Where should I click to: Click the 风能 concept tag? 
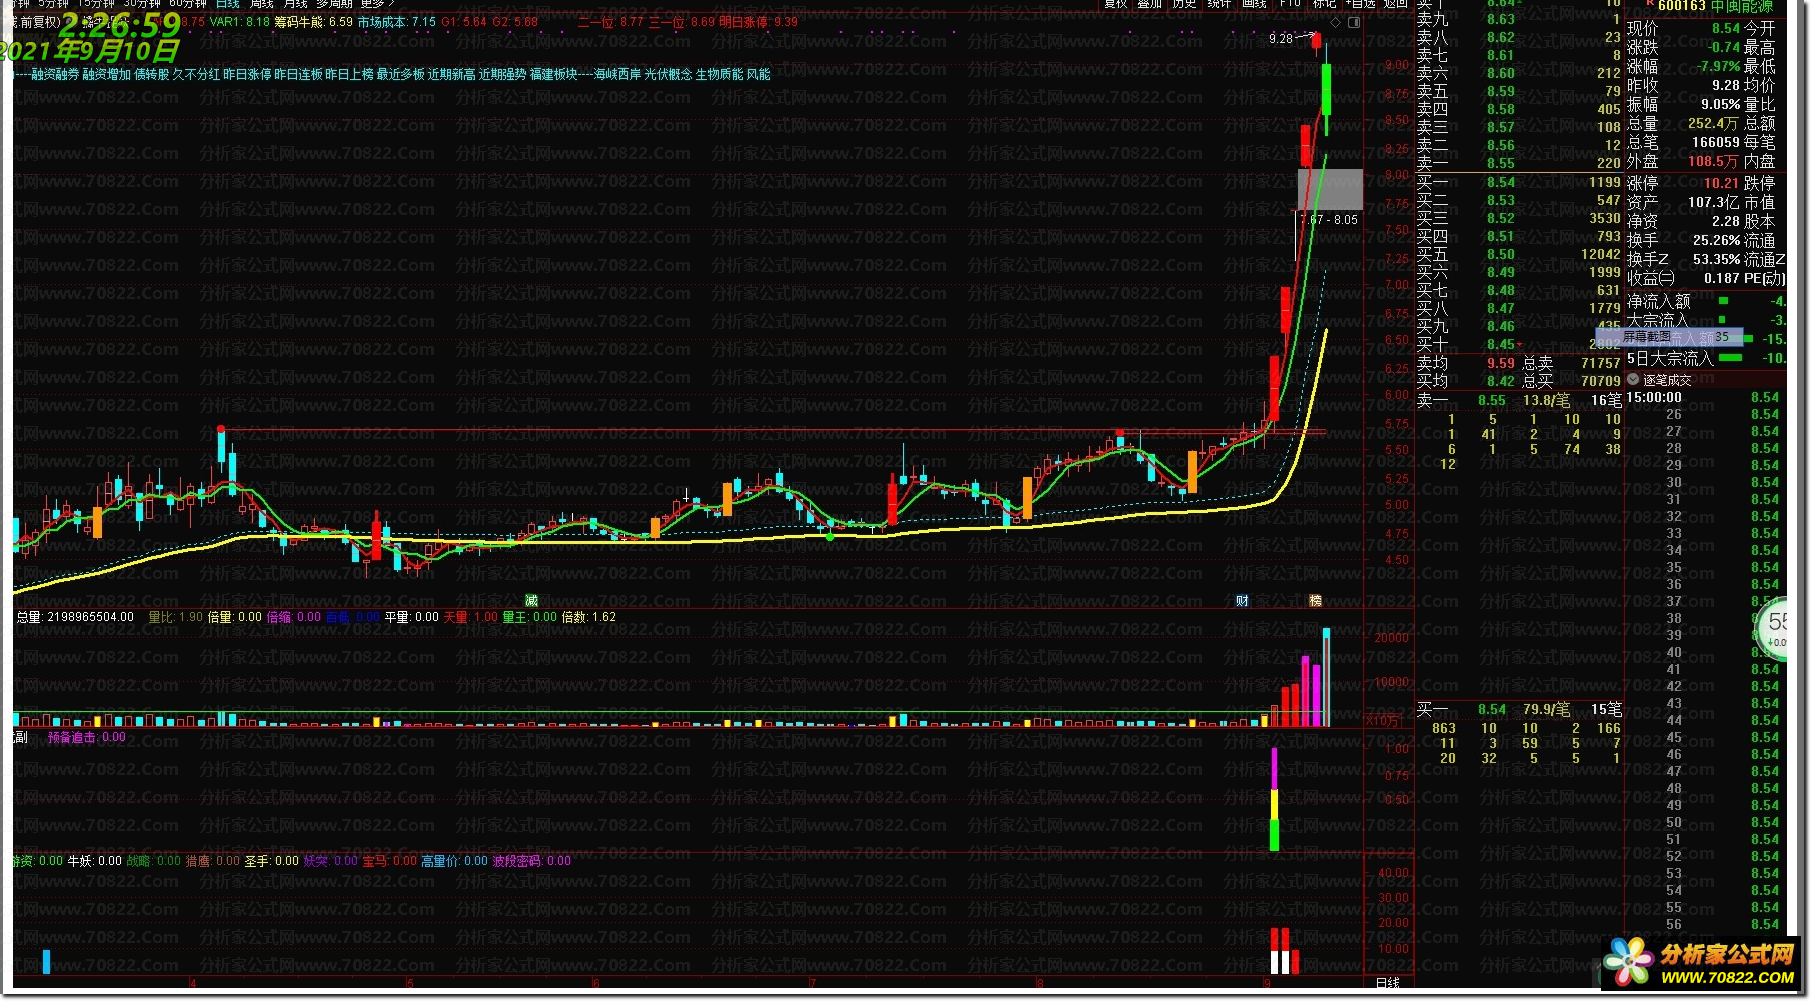759,75
